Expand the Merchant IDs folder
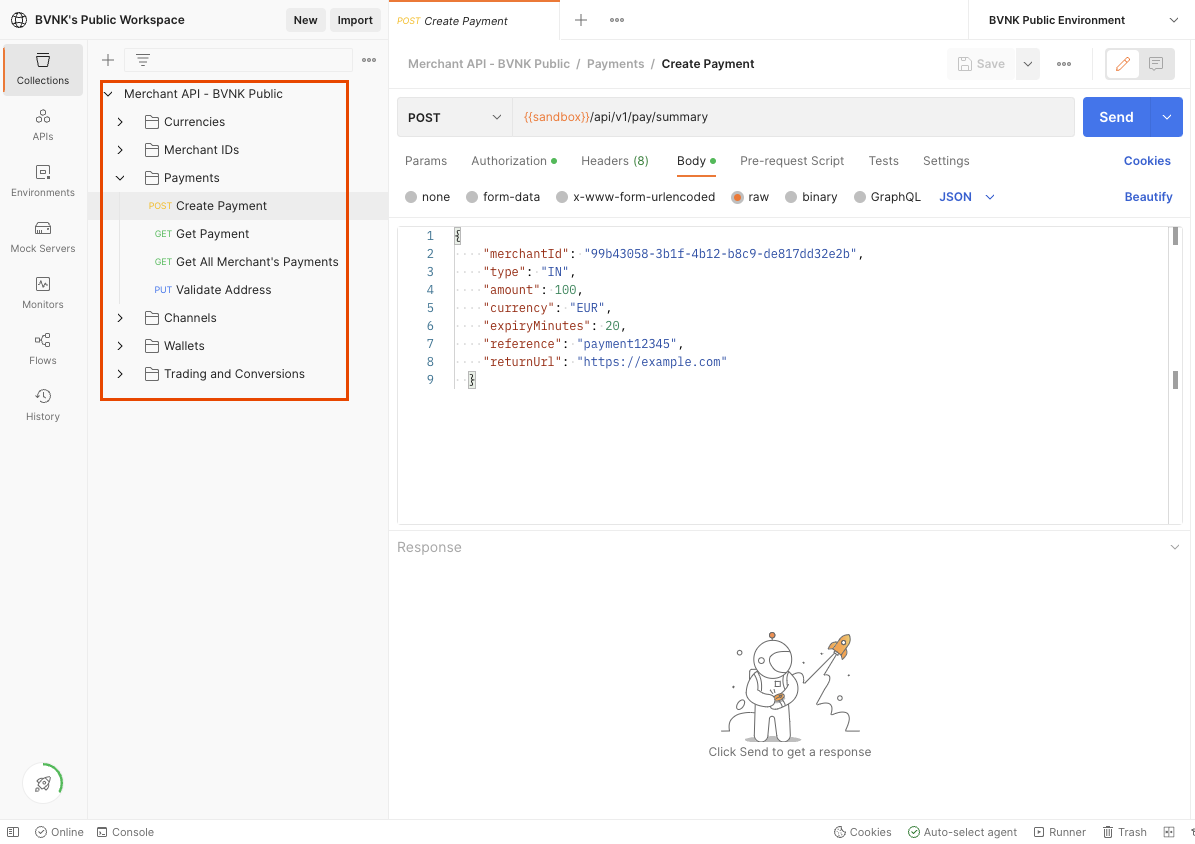Image resolution: width=1195 pixels, height=844 pixels. [120, 150]
